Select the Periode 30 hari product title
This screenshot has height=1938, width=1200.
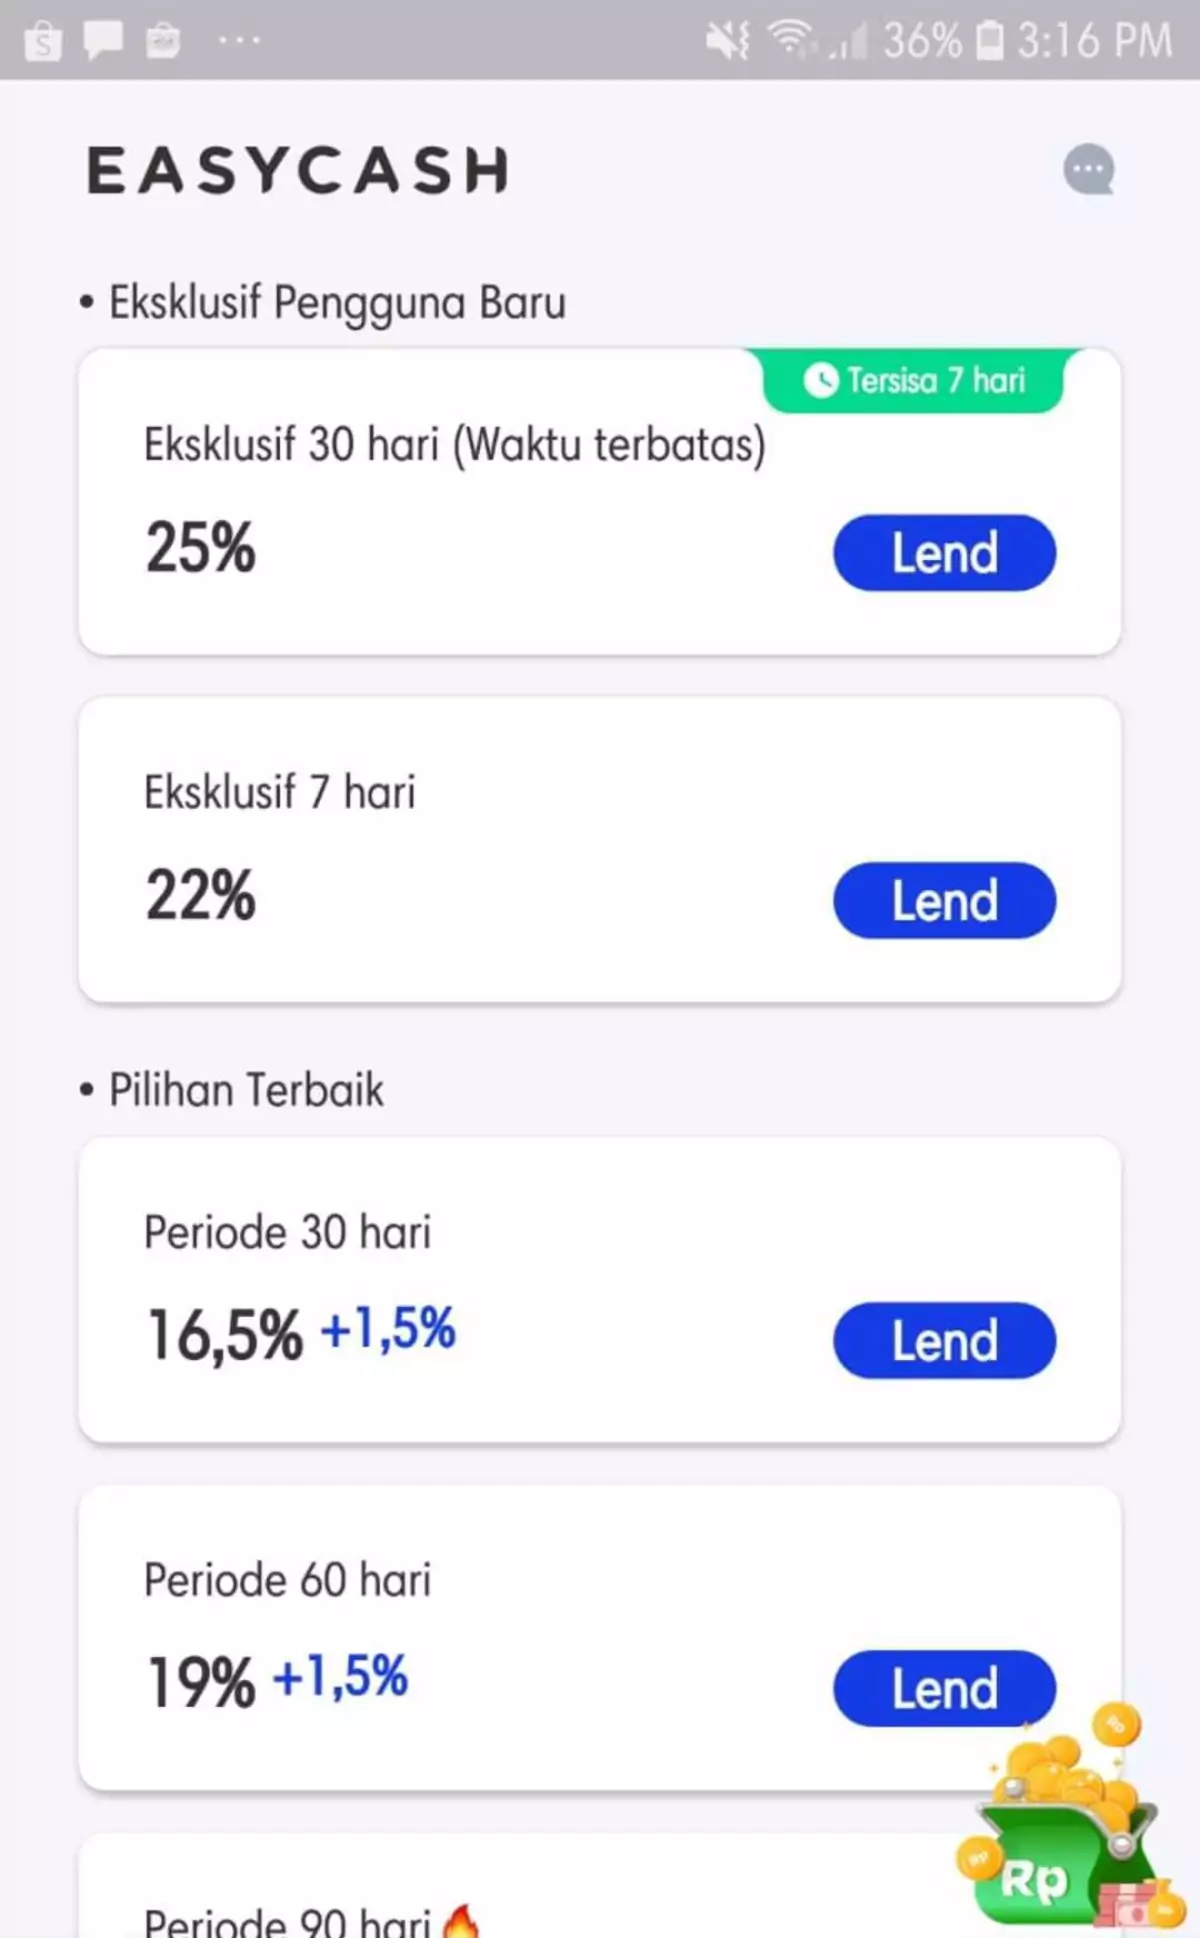tap(288, 1232)
